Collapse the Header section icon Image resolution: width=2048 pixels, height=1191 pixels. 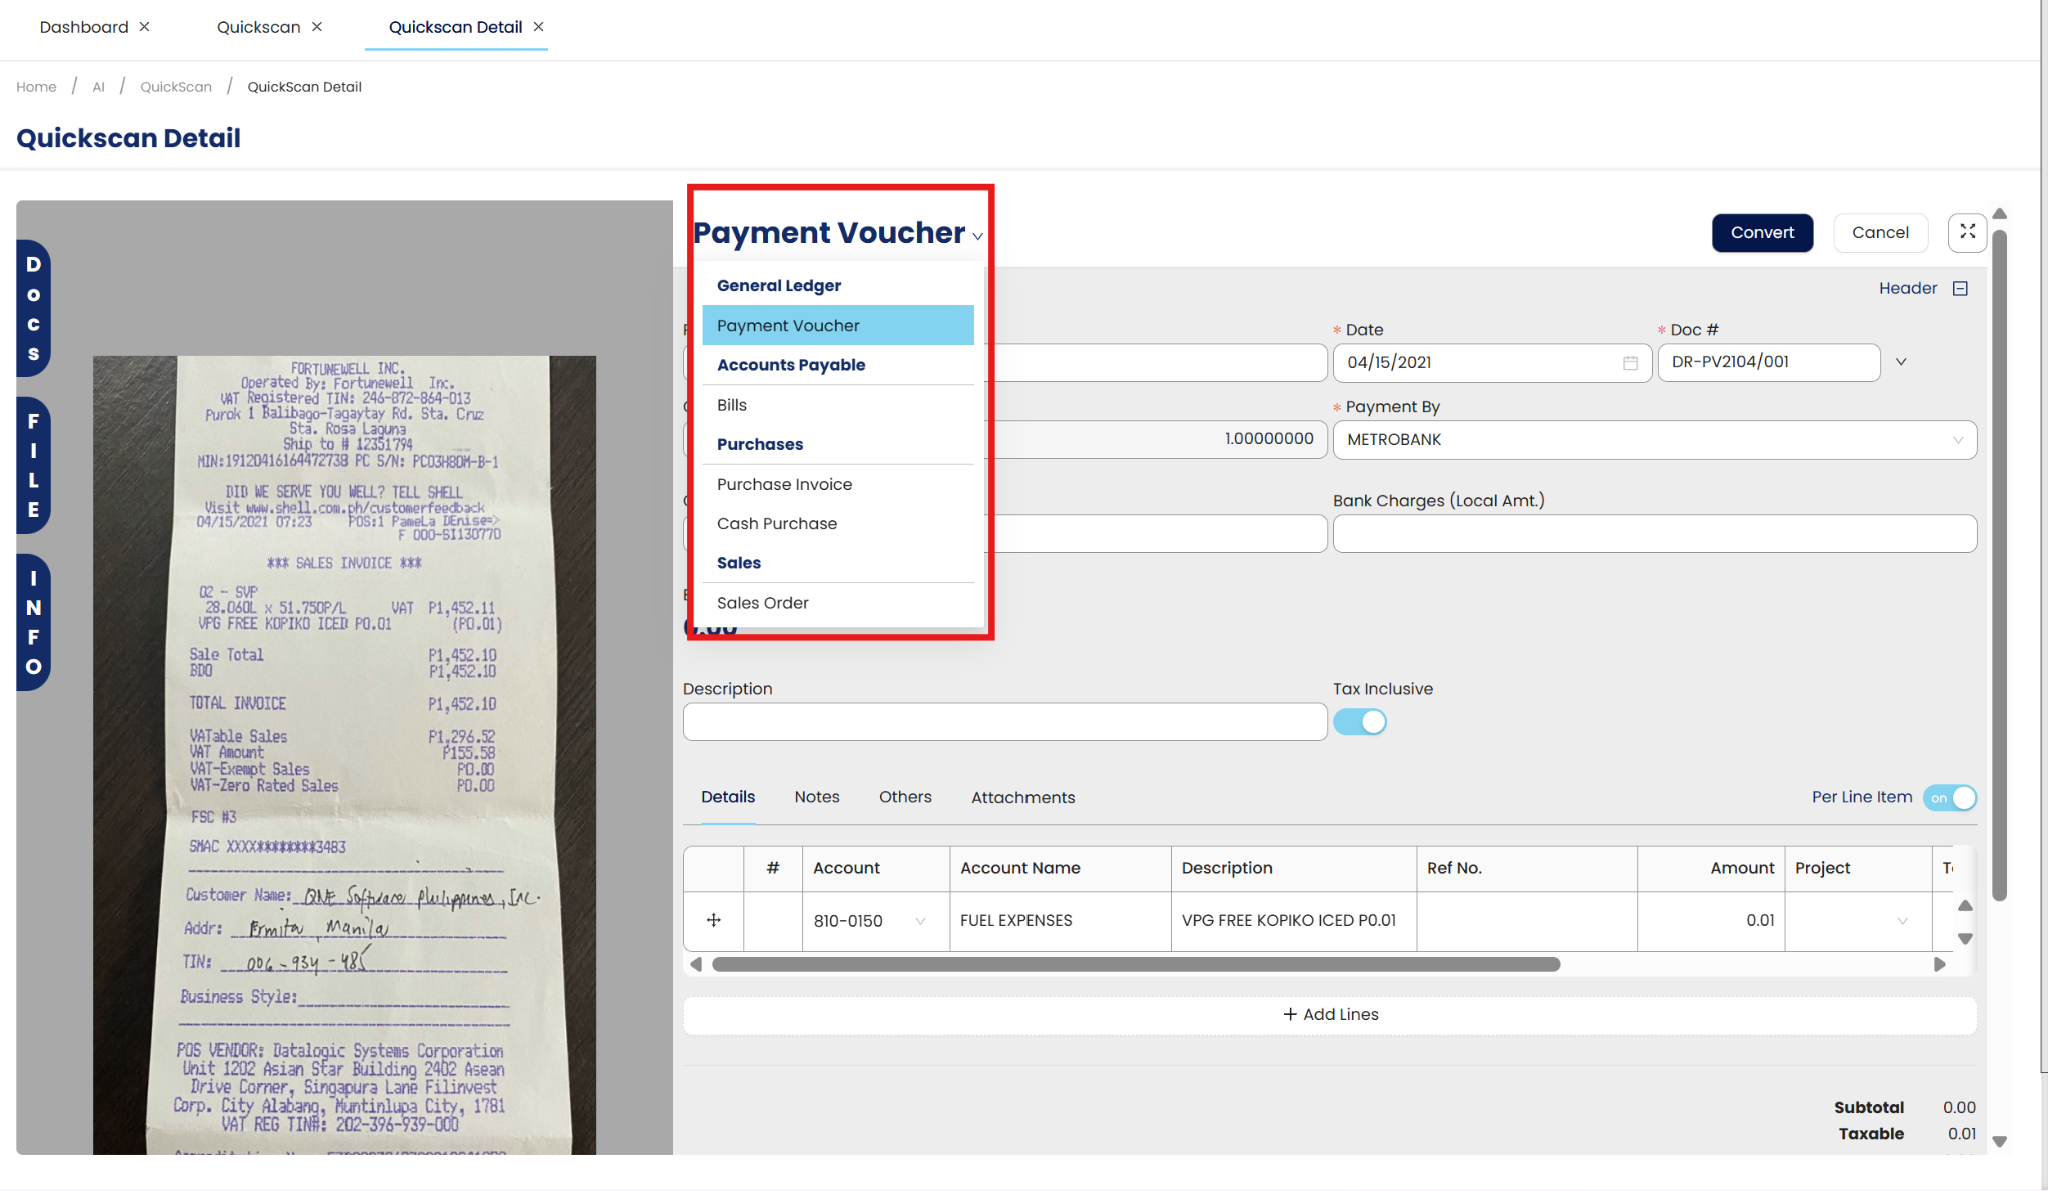(1960, 289)
